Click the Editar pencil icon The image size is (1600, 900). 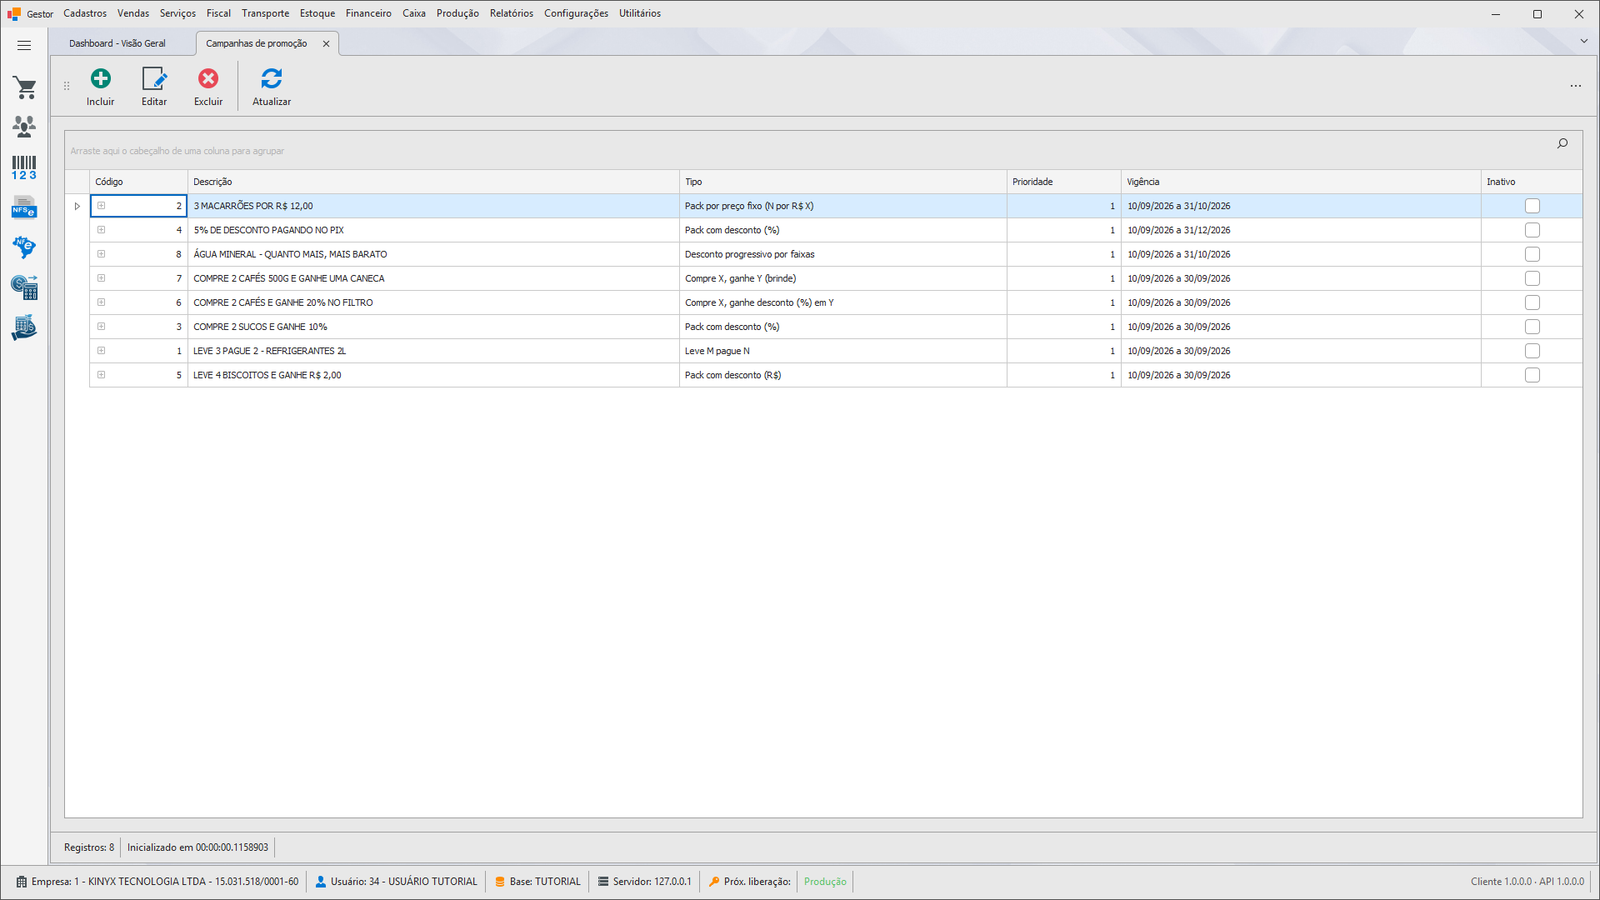154,78
